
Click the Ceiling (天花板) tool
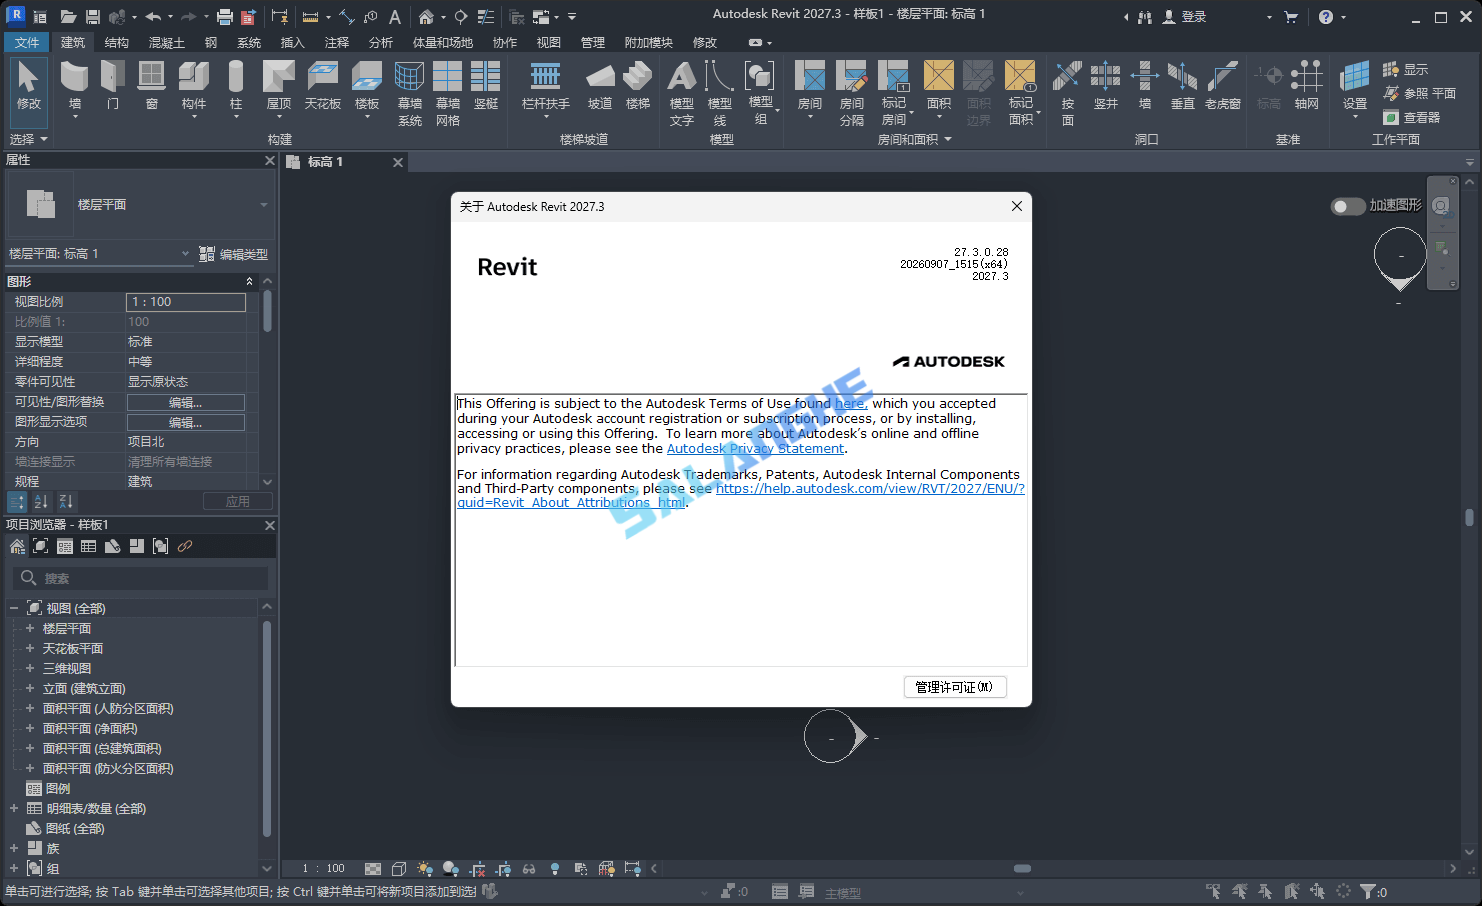(x=323, y=86)
